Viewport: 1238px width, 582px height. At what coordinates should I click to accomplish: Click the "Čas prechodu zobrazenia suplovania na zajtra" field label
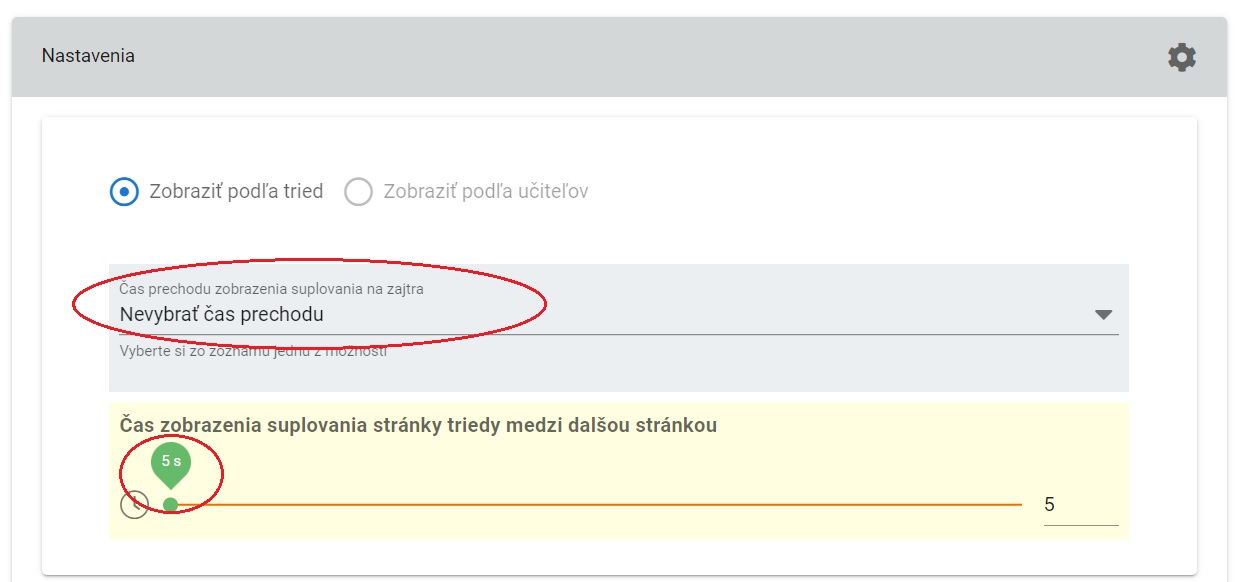click(278, 289)
